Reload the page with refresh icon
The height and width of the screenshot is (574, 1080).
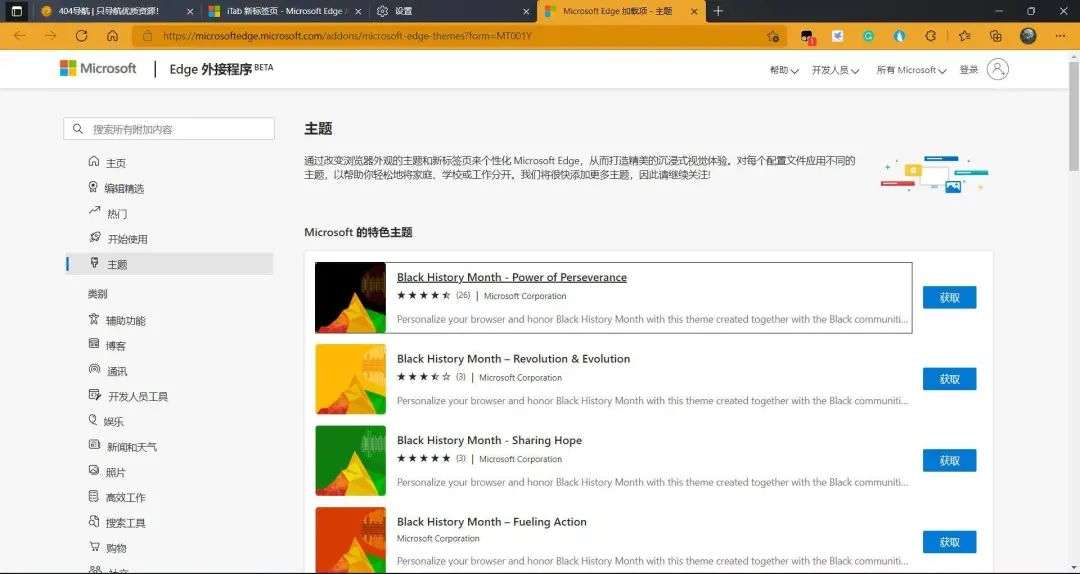coord(81,36)
